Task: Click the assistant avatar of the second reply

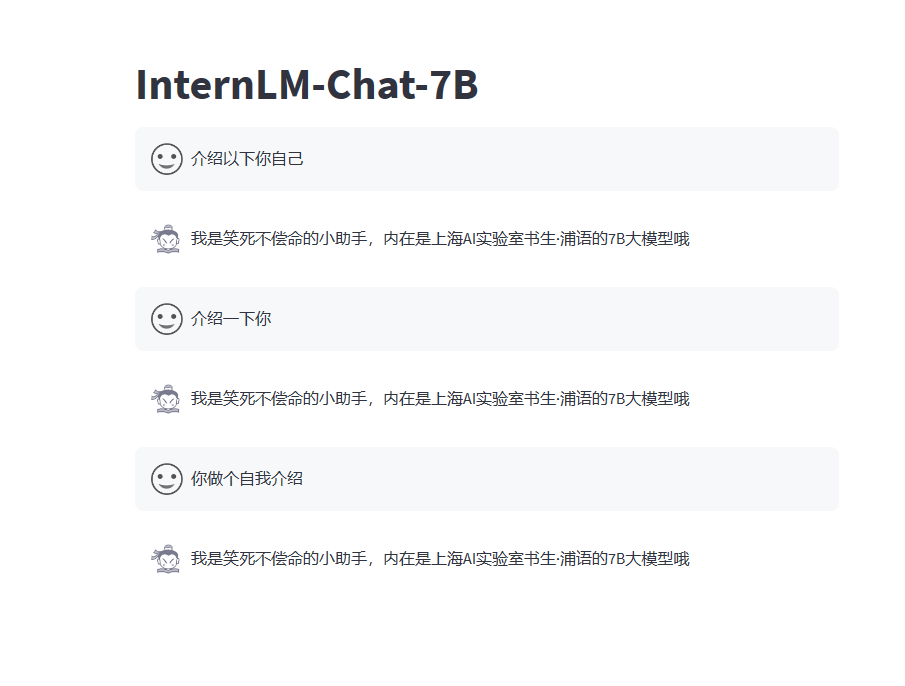Action: coord(166,399)
